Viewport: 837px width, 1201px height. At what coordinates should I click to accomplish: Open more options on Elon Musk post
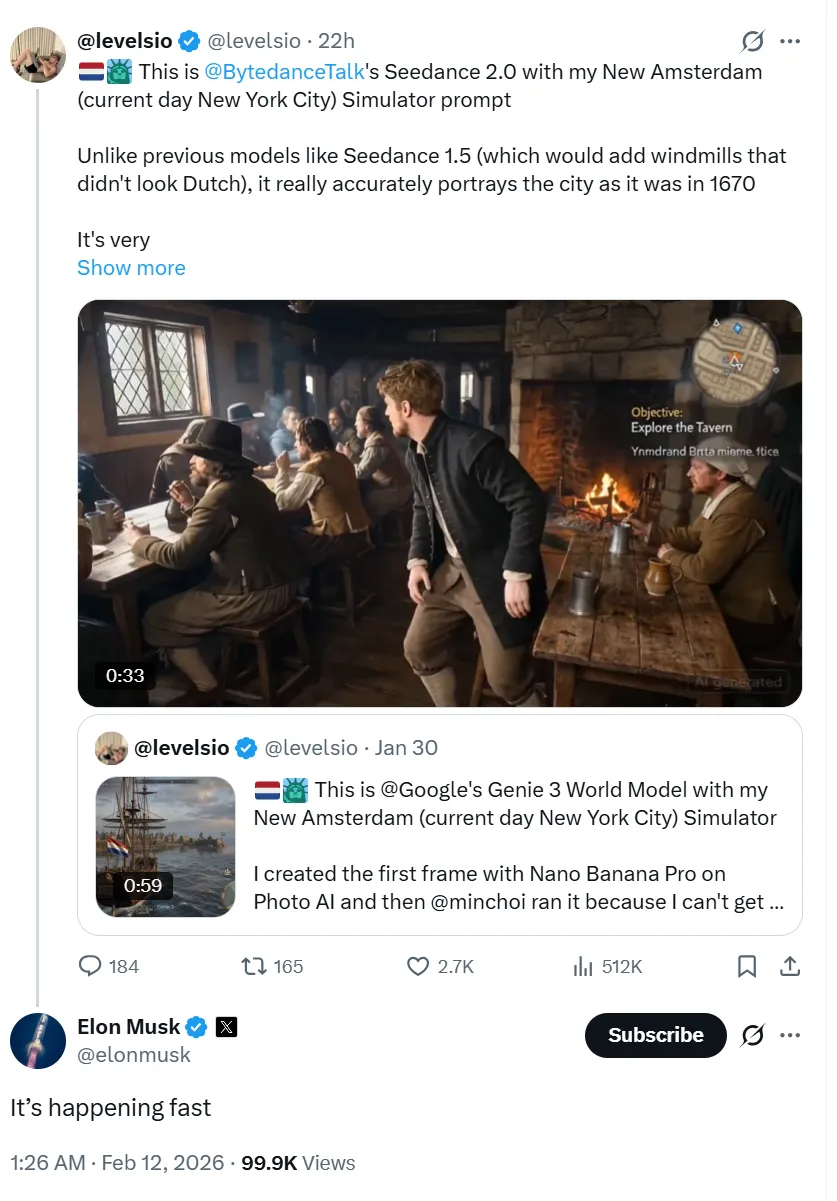tap(790, 1035)
